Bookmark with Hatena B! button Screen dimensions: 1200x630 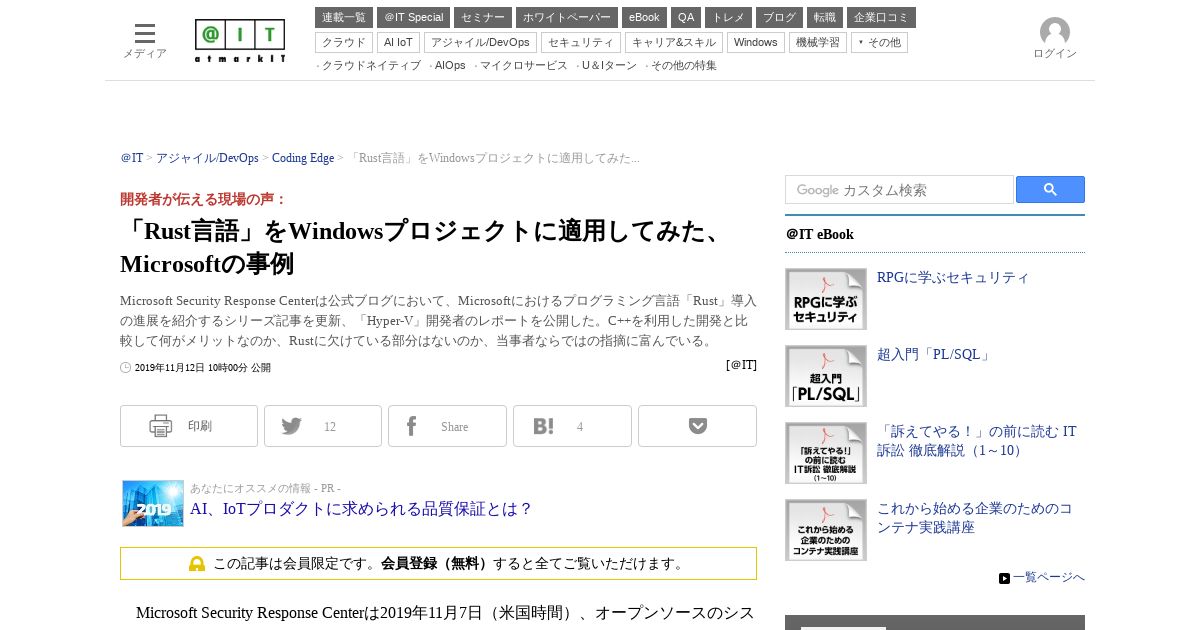point(572,426)
